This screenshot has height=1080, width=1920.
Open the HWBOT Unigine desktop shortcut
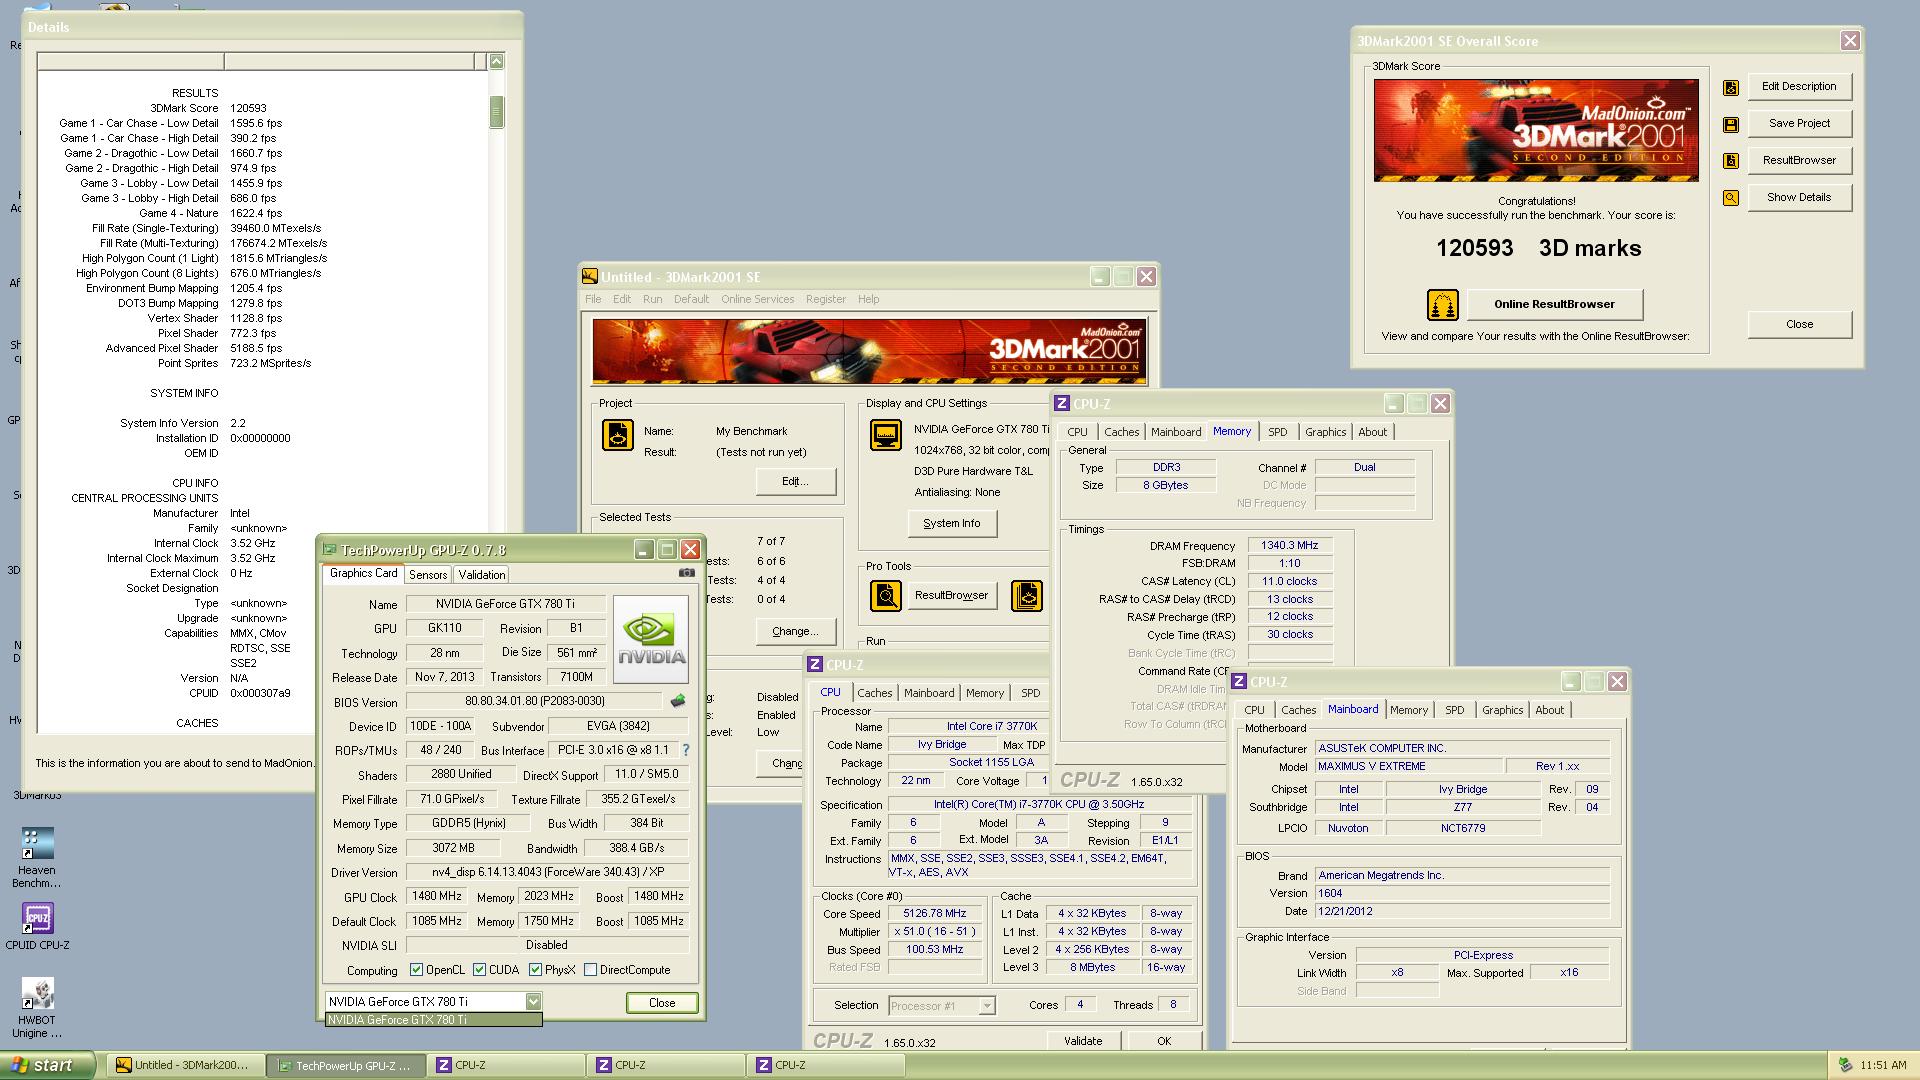pos(37,1008)
